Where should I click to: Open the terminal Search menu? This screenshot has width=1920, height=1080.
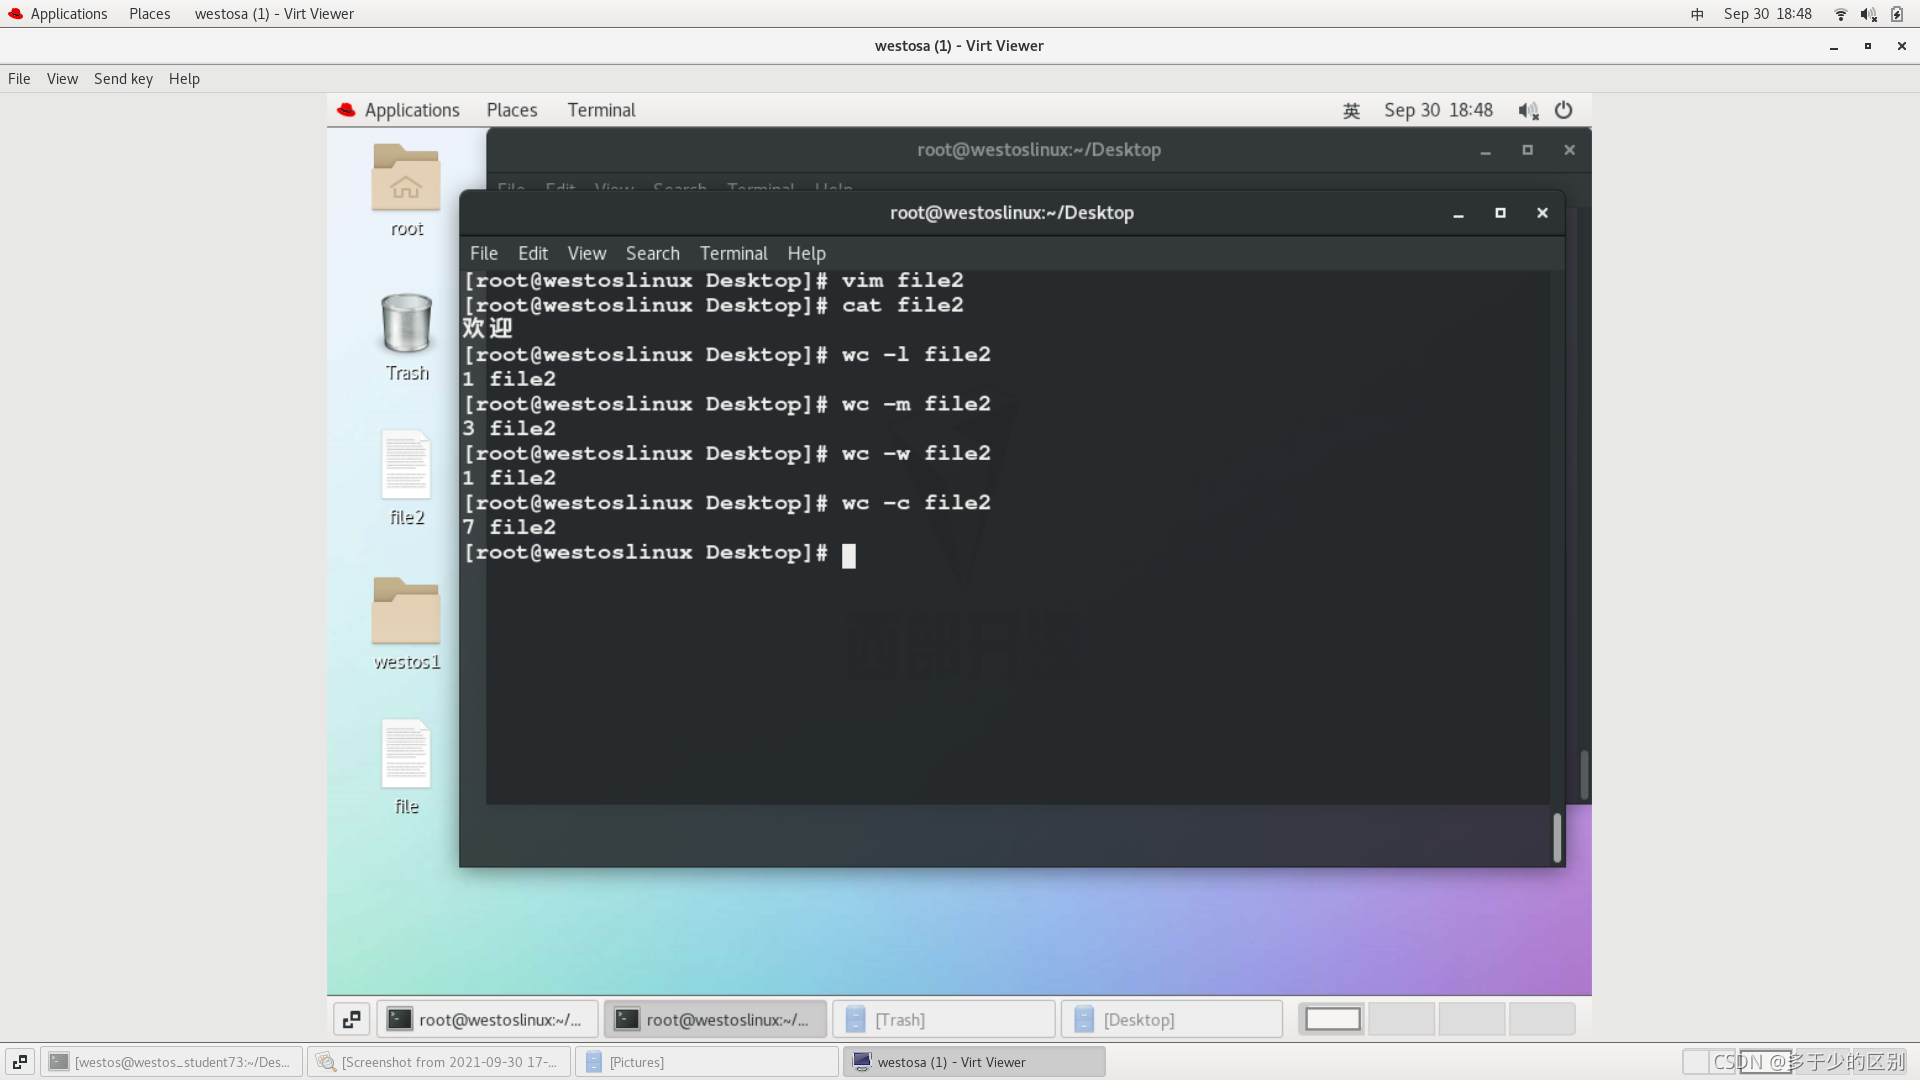652,253
